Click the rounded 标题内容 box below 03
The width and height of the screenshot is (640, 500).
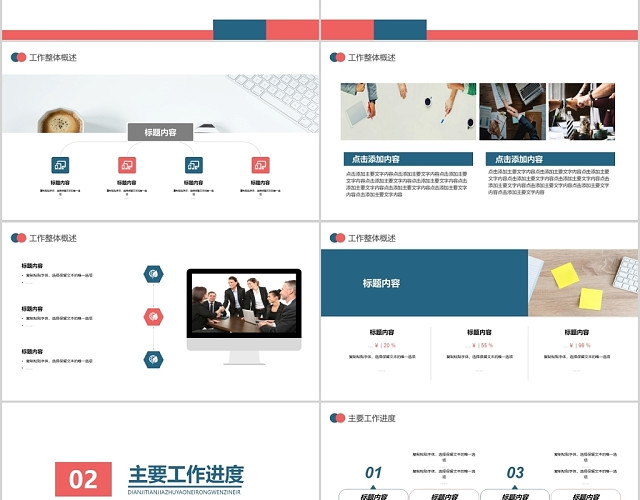tap(515, 495)
